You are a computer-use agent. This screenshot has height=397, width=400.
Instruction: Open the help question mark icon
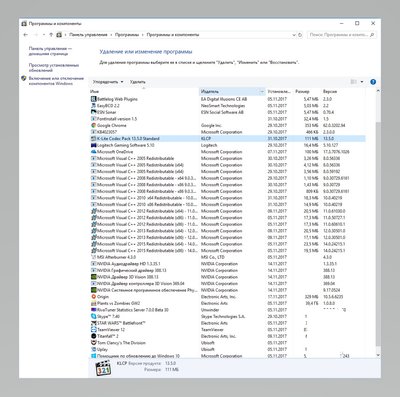point(373,82)
